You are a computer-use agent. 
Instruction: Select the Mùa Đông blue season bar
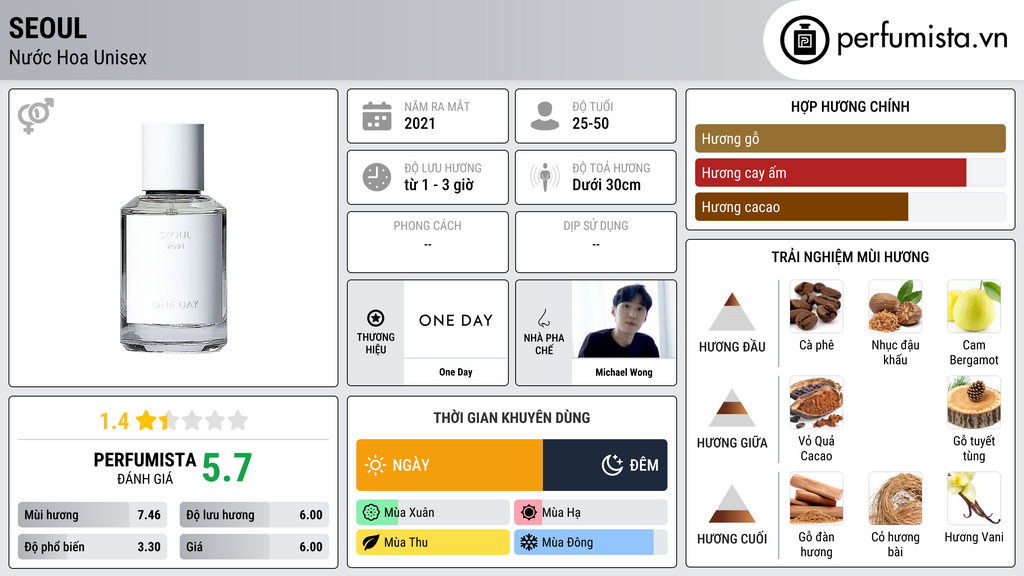coord(590,542)
